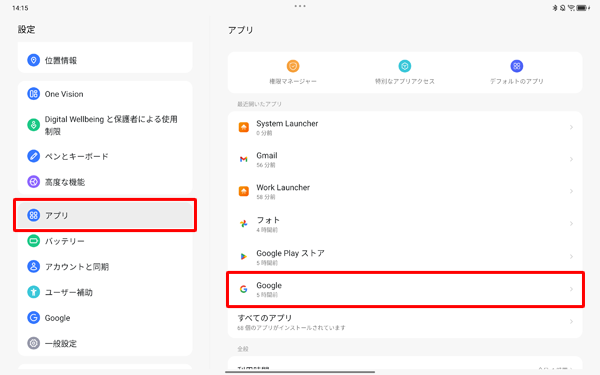Open Gmail app name text
Image resolution: width=600 pixels, height=375 pixels.
[267, 155]
